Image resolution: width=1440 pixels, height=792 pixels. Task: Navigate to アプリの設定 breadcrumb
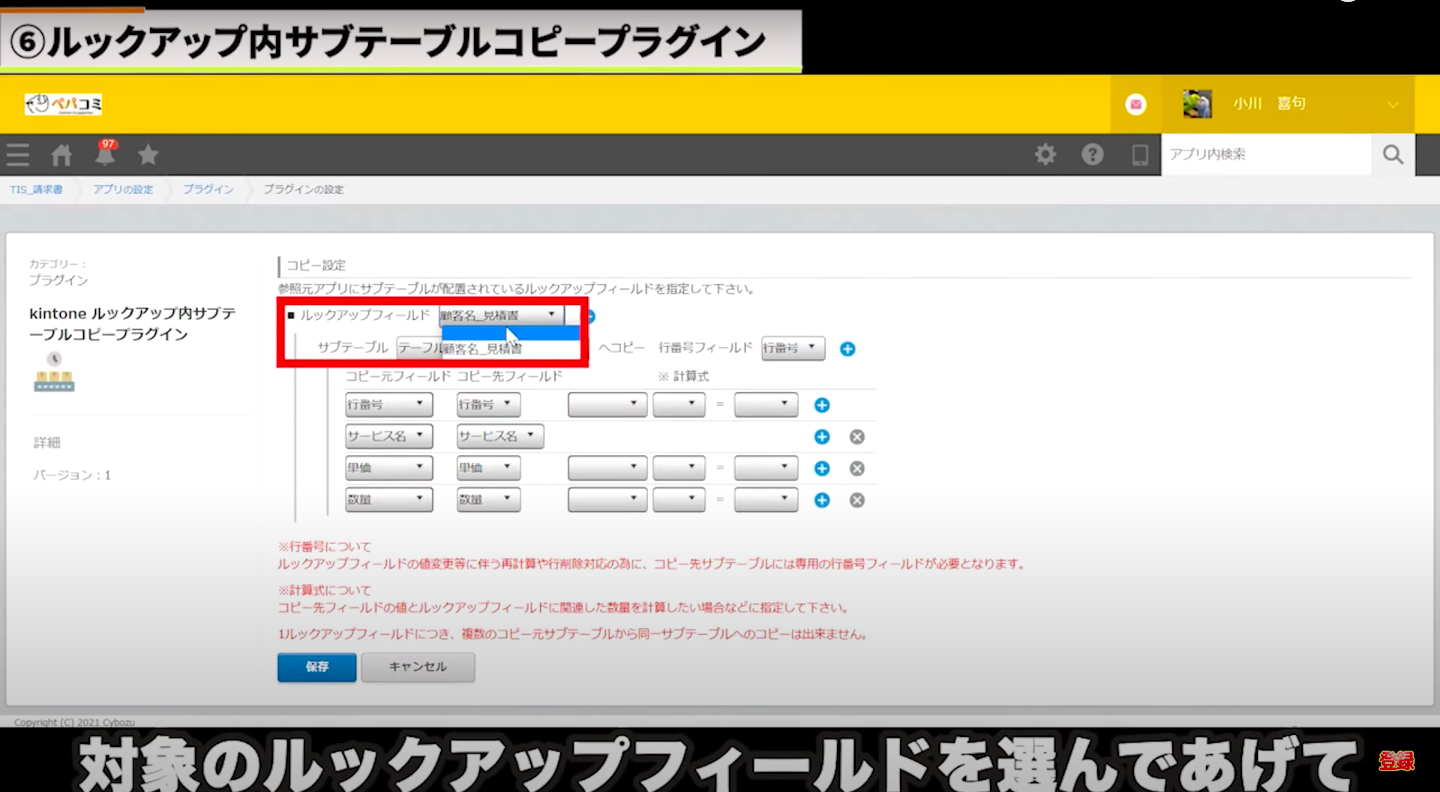(123, 189)
